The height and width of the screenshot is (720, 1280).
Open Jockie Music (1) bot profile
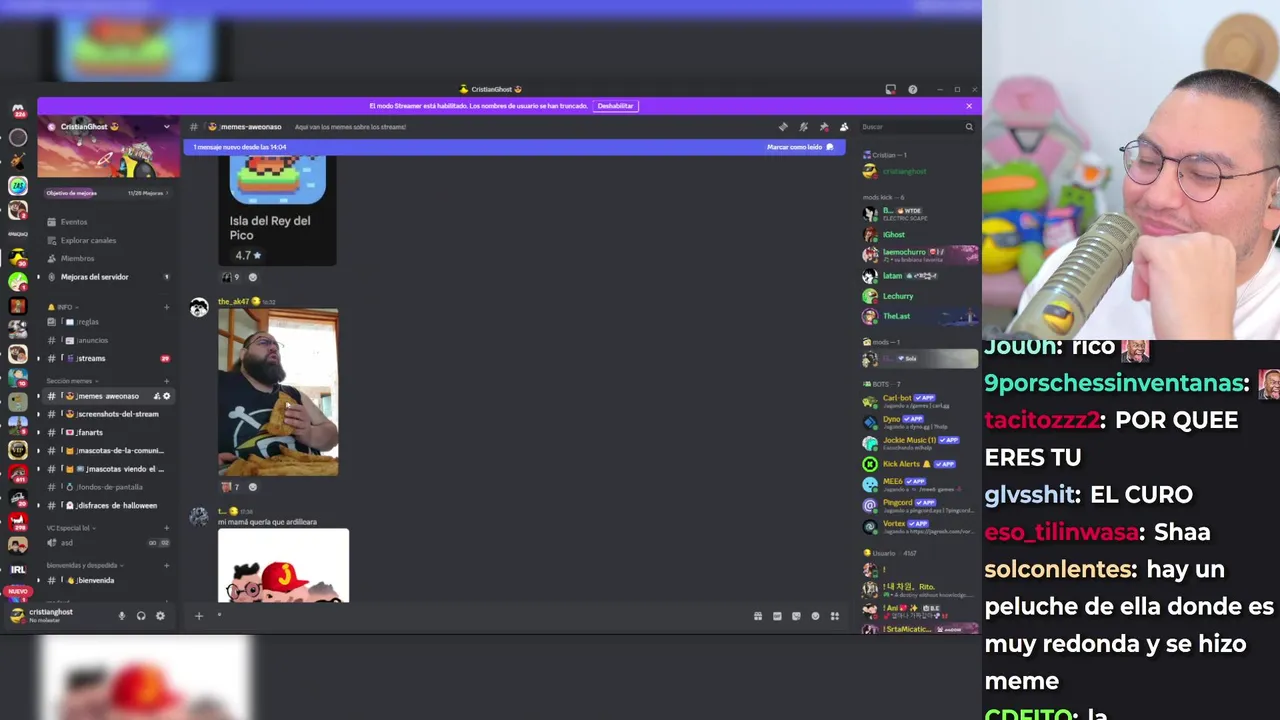click(920, 442)
